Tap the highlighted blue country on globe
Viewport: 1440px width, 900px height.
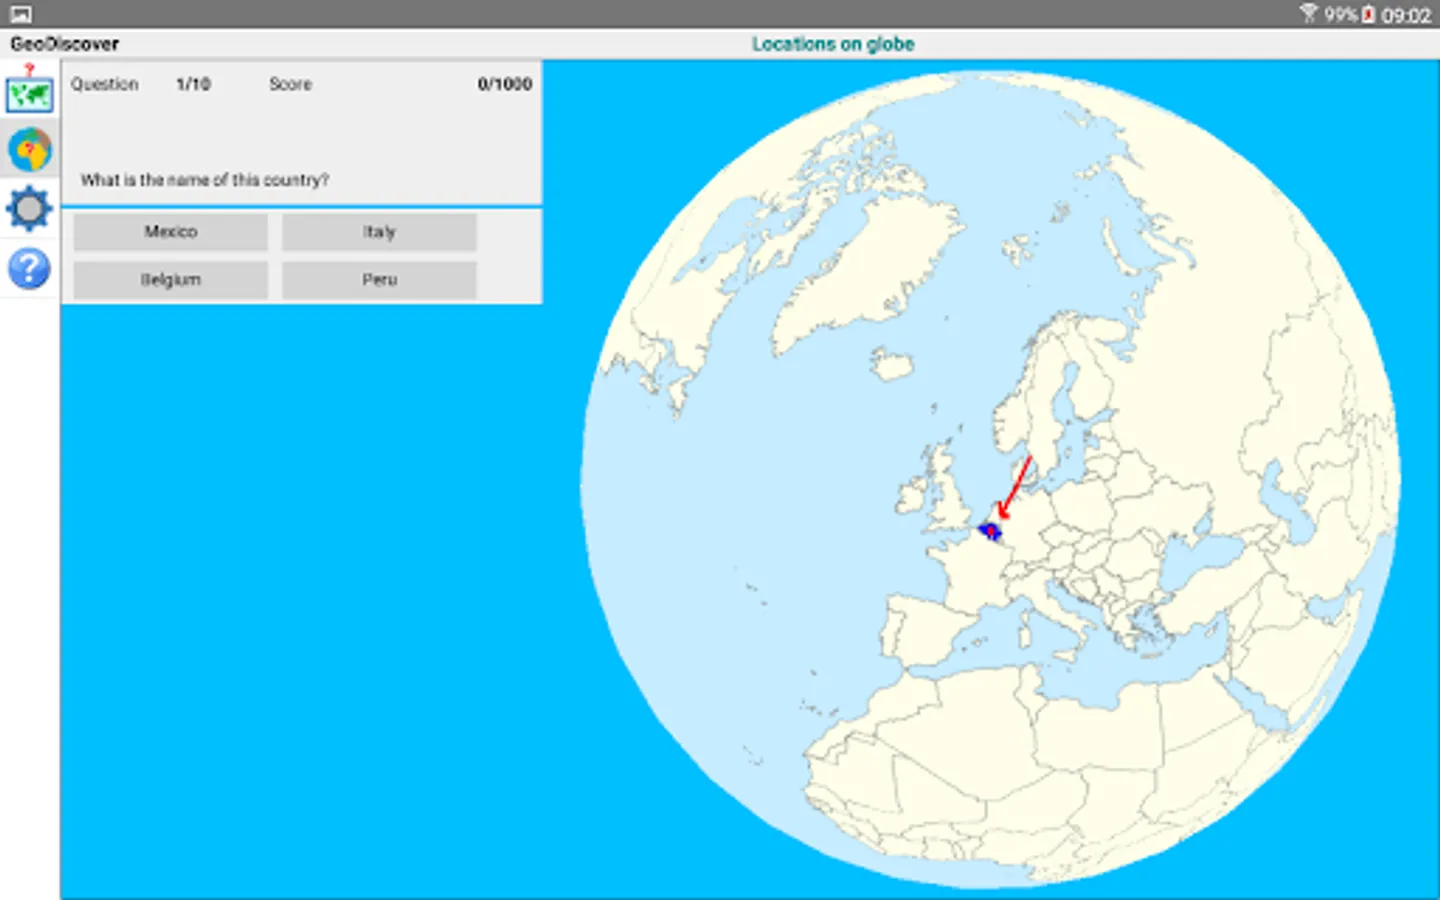click(990, 532)
